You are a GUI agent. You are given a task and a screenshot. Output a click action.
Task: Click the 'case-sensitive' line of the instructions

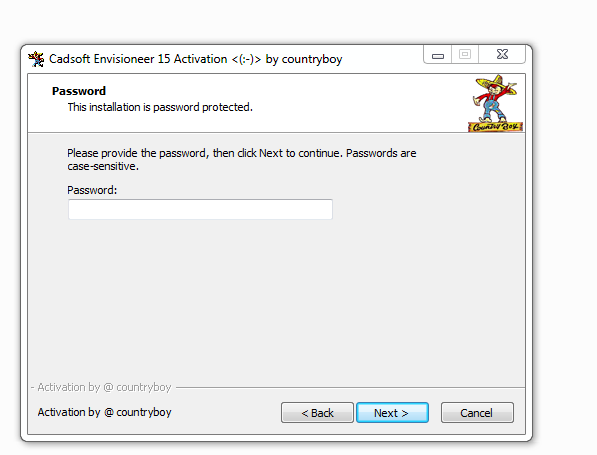(x=103, y=166)
